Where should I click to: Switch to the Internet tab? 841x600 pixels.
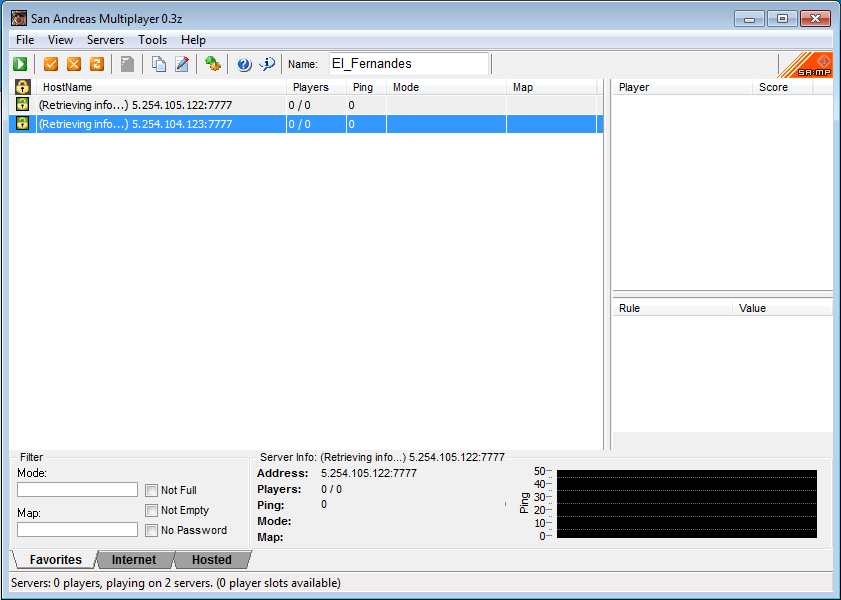(x=134, y=560)
